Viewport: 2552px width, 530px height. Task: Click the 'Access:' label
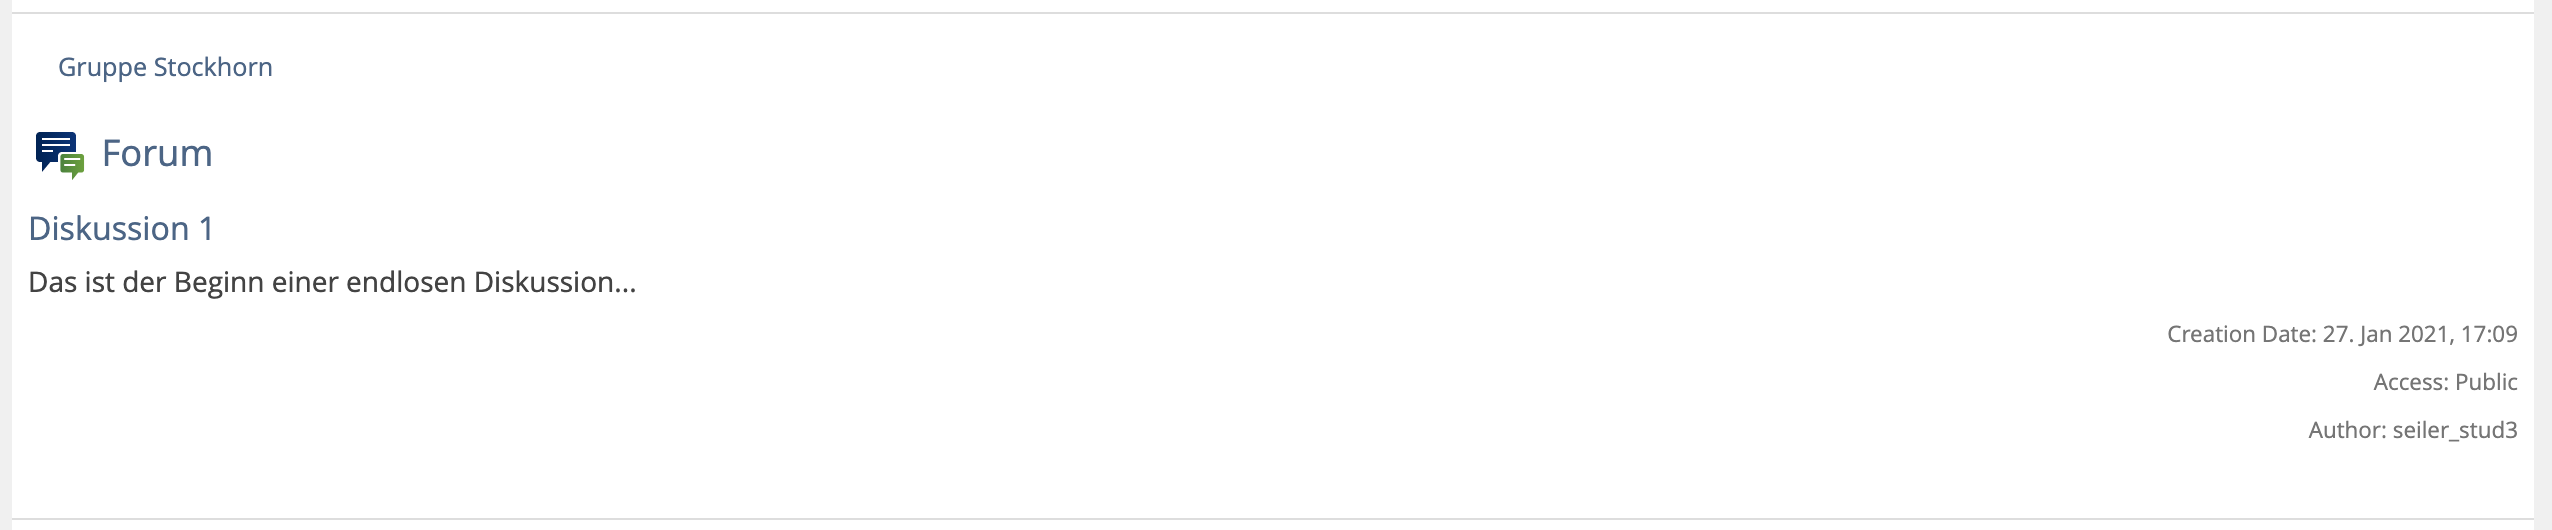coord(2410,382)
